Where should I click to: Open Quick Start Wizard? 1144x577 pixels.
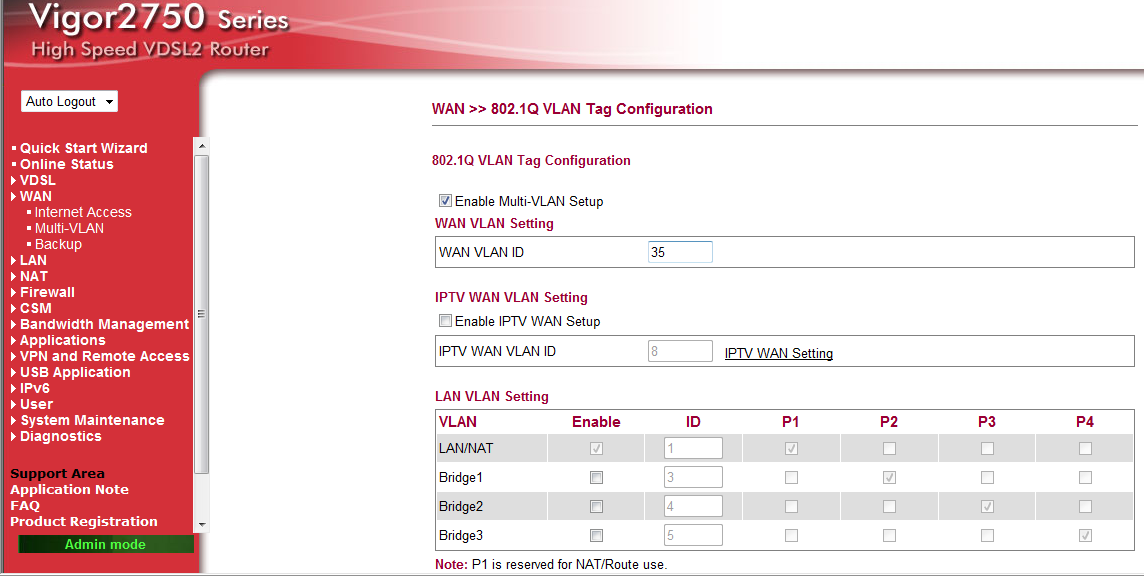[83, 148]
